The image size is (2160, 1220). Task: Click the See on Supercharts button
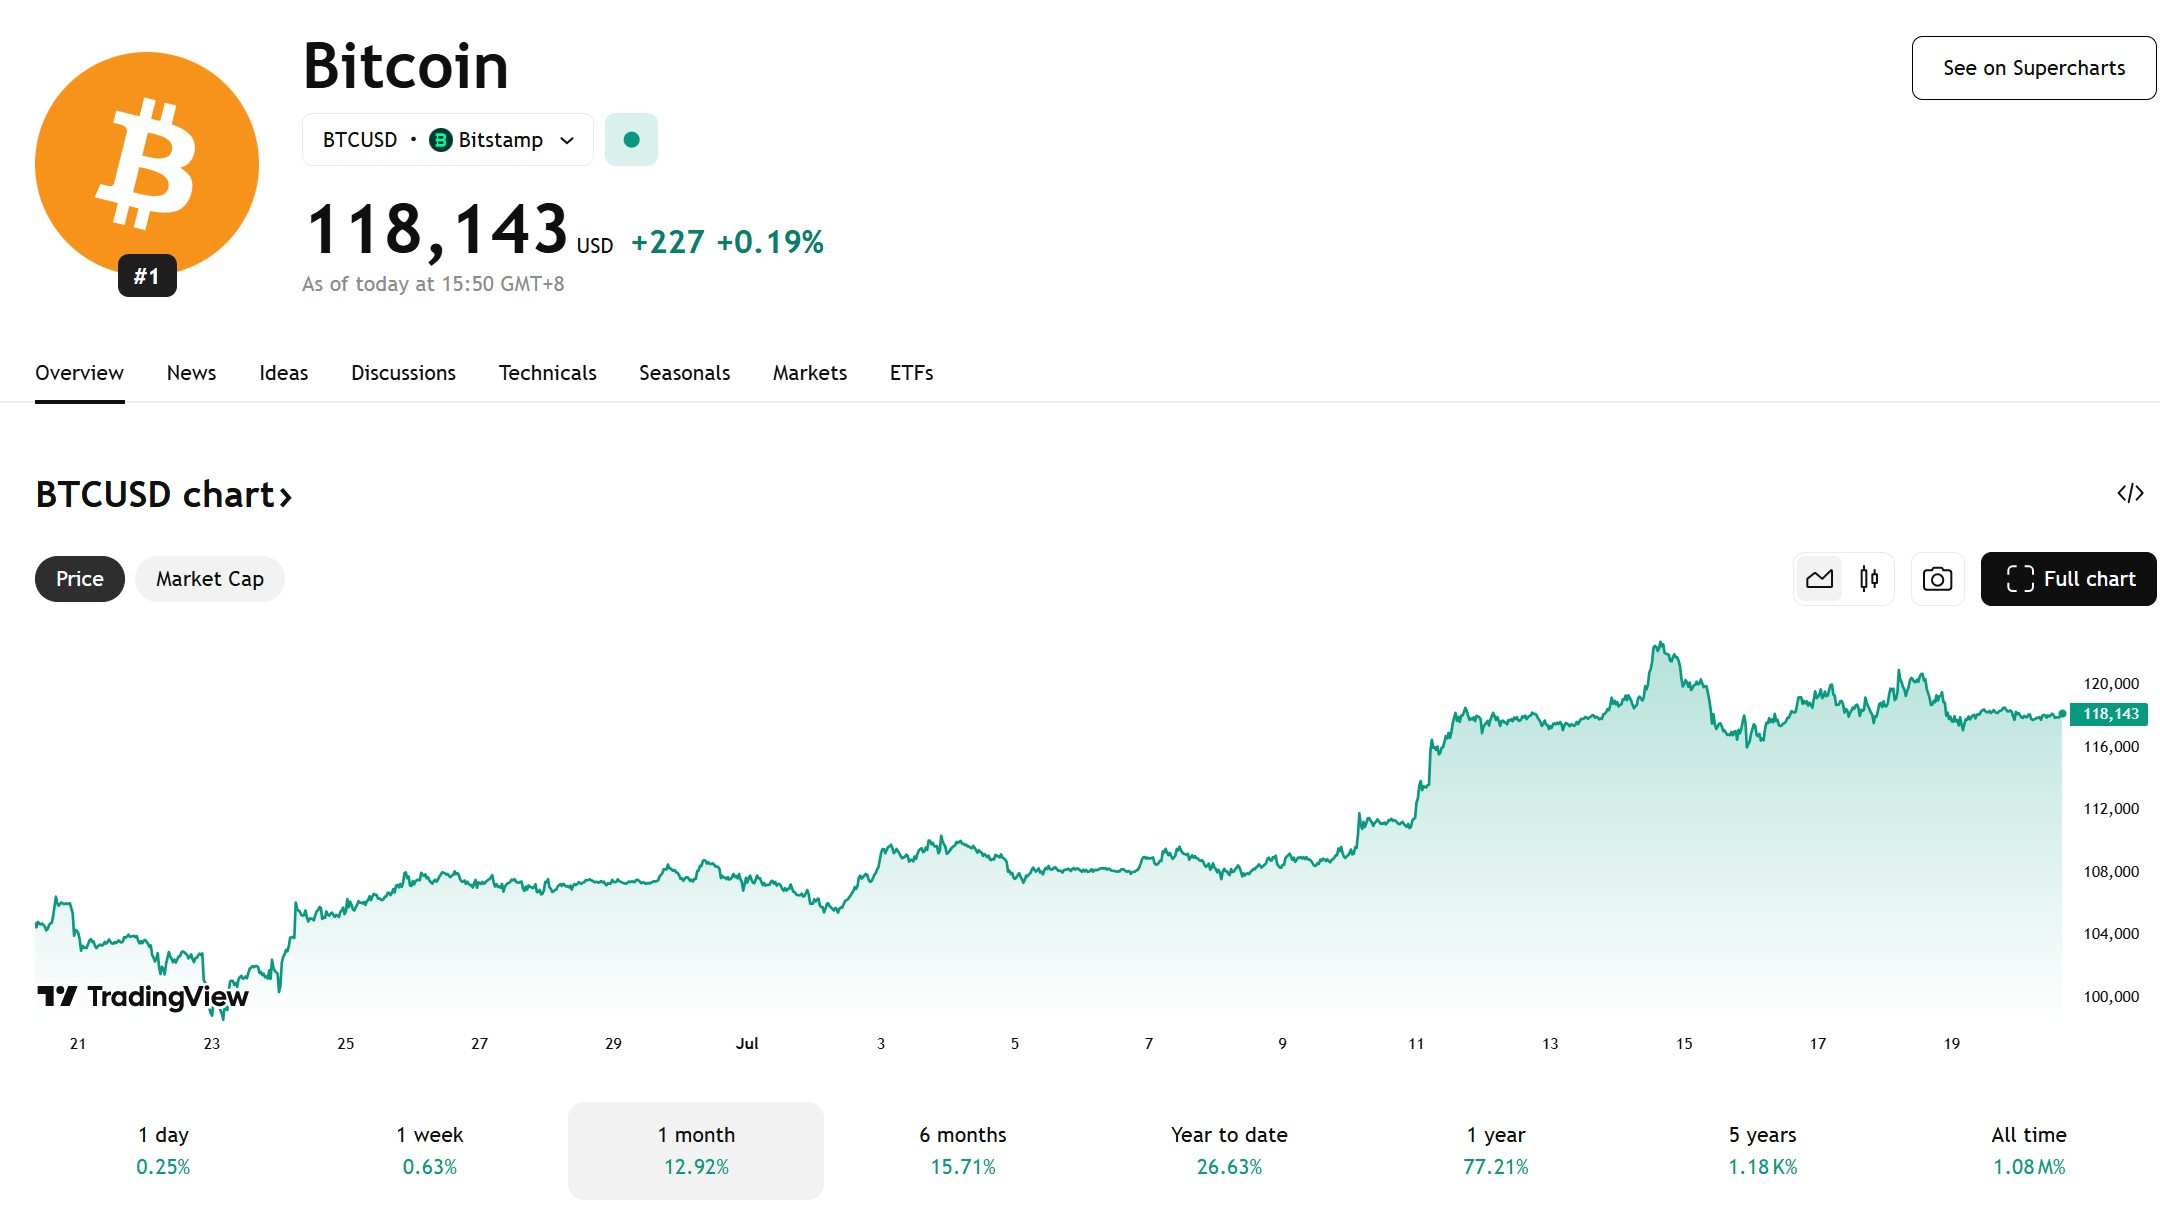[2034, 68]
